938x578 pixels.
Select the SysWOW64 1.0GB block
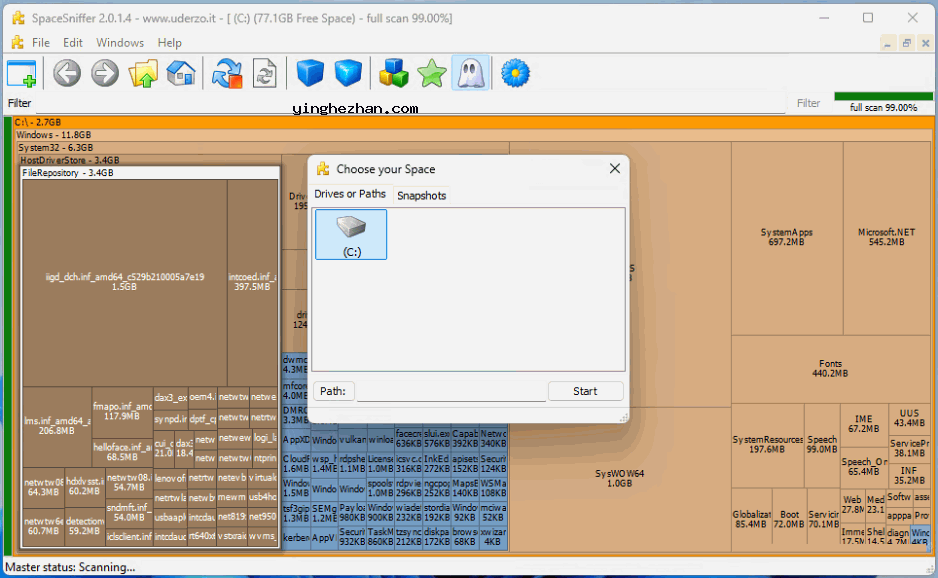tap(620, 478)
